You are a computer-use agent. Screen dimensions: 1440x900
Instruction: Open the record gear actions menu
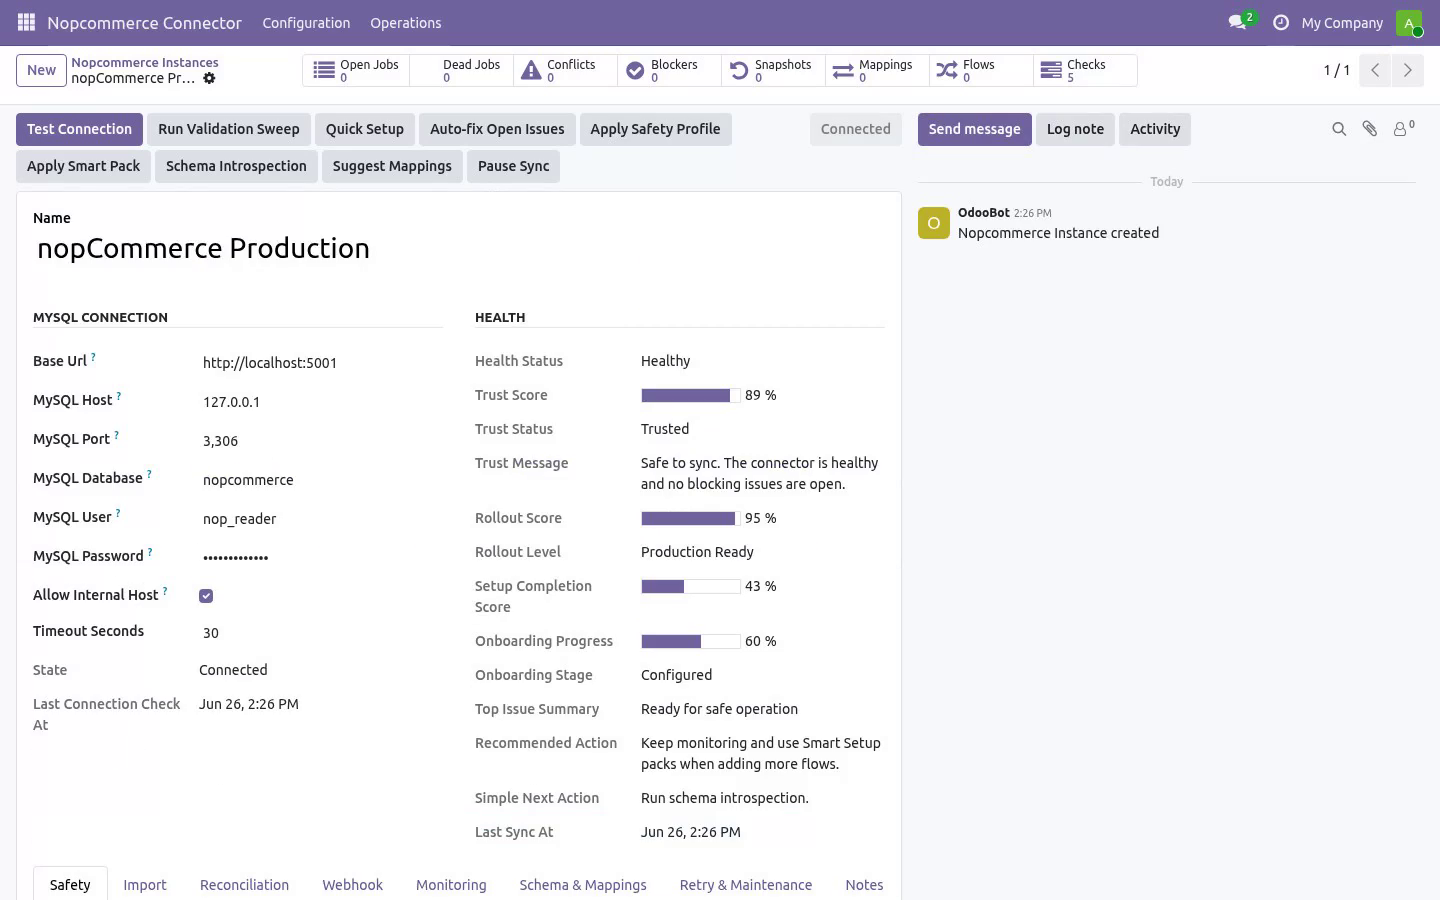(x=209, y=78)
